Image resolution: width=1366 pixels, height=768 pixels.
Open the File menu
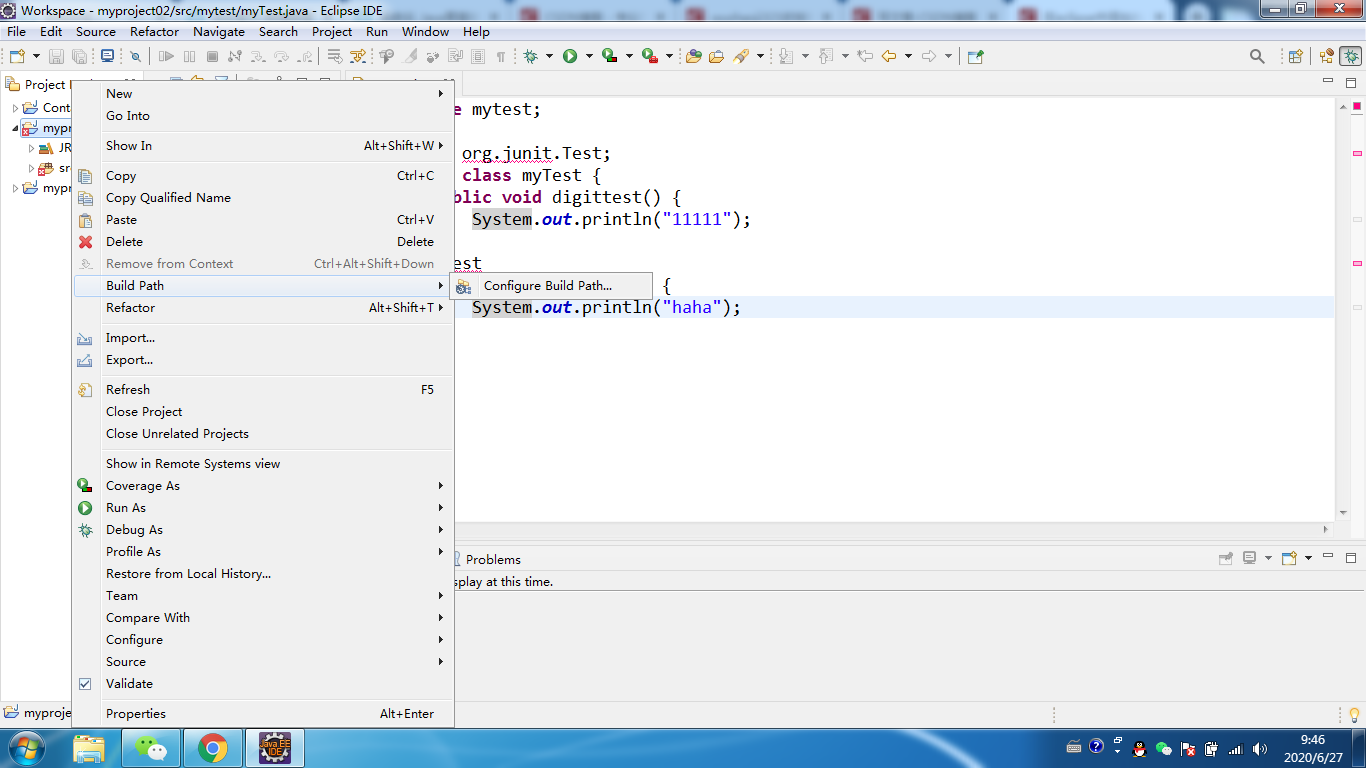click(x=17, y=31)
